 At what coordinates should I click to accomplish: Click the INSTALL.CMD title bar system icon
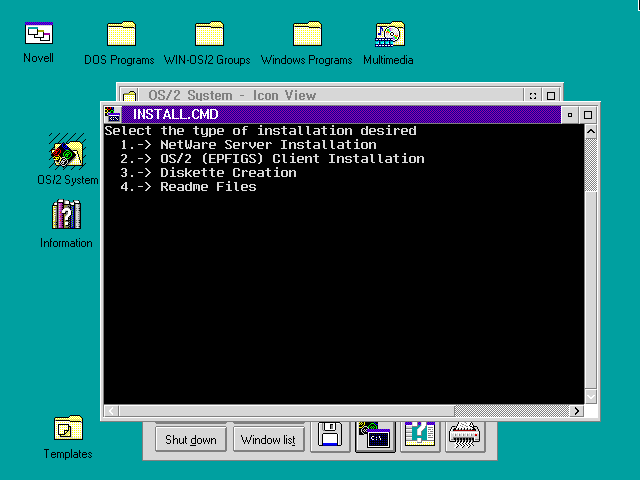(112, 114)
